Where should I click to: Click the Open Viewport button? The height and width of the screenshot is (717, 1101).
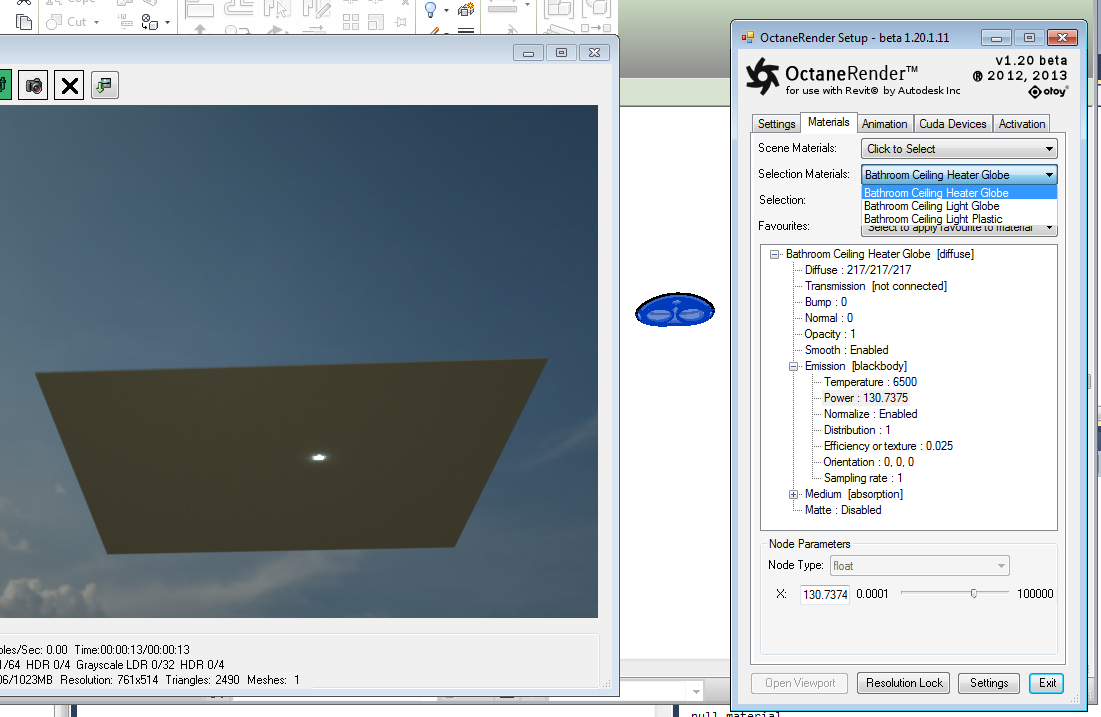(x=800, y=683)
